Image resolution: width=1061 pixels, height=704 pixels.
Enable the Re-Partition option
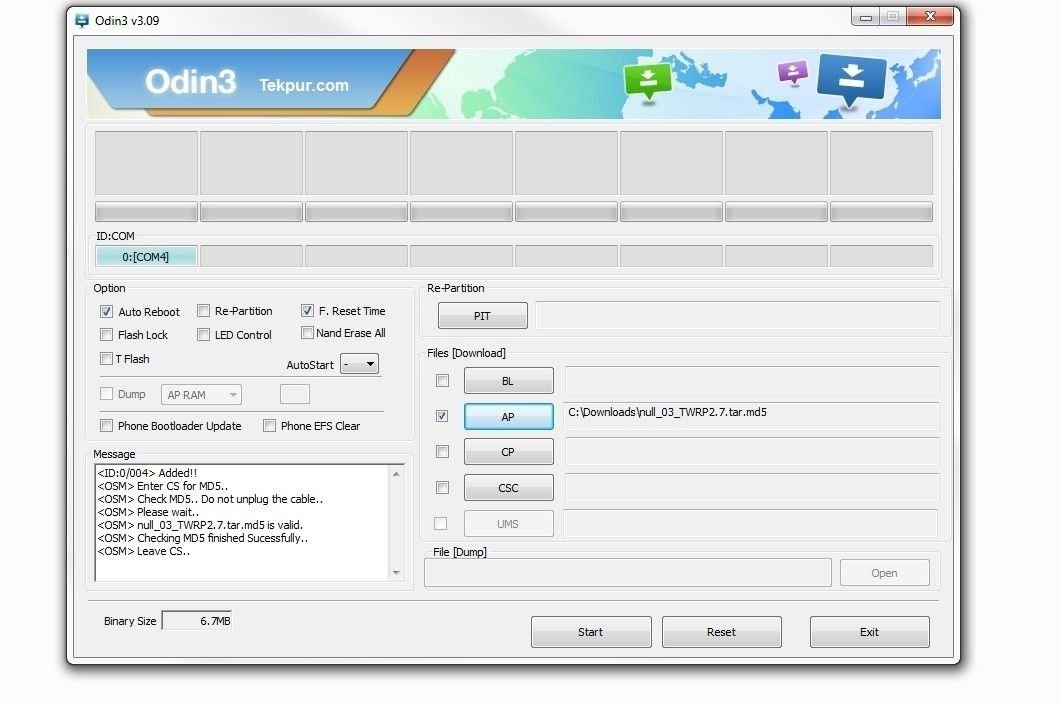(203, 311)
